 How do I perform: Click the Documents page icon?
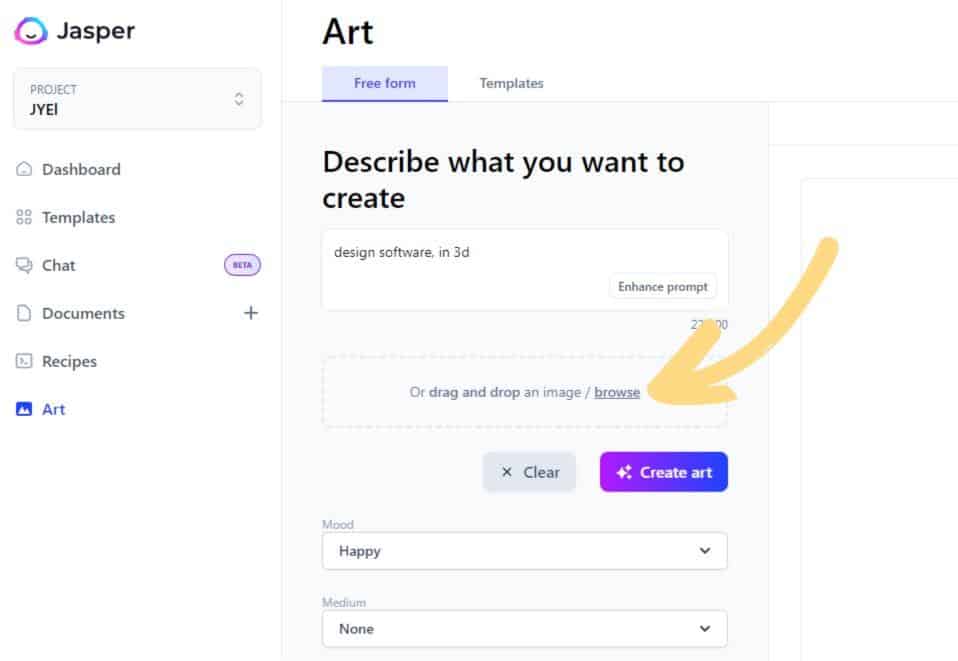click(24, 313)
